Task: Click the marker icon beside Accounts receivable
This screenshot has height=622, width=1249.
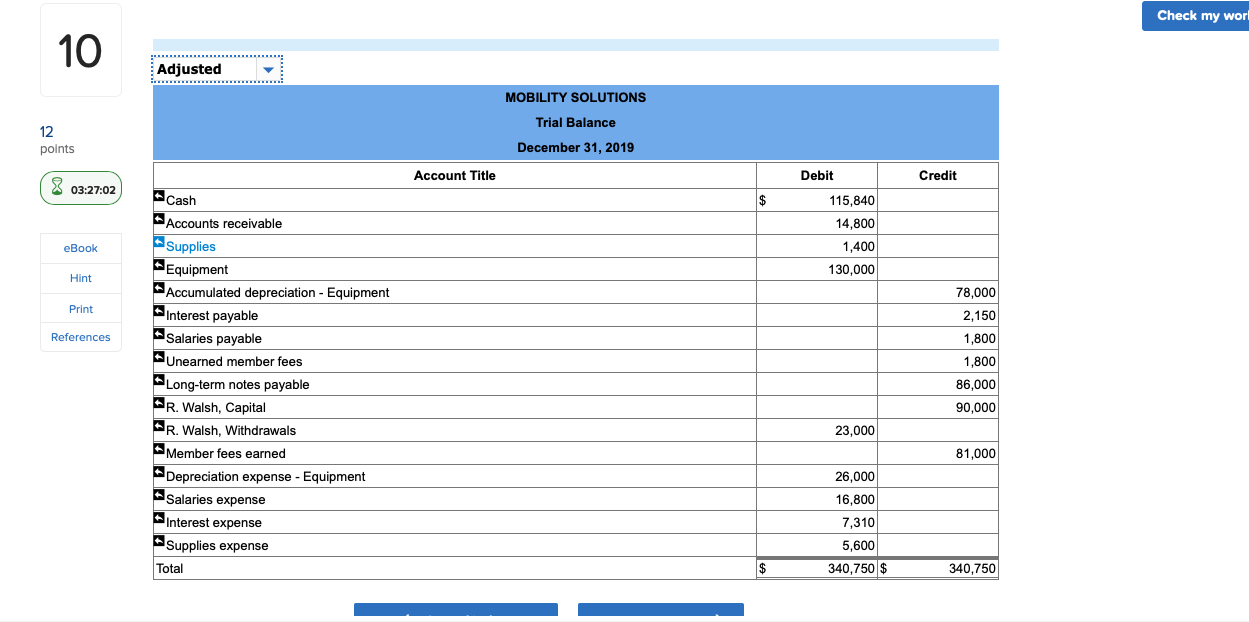Action: click(157, 218)
